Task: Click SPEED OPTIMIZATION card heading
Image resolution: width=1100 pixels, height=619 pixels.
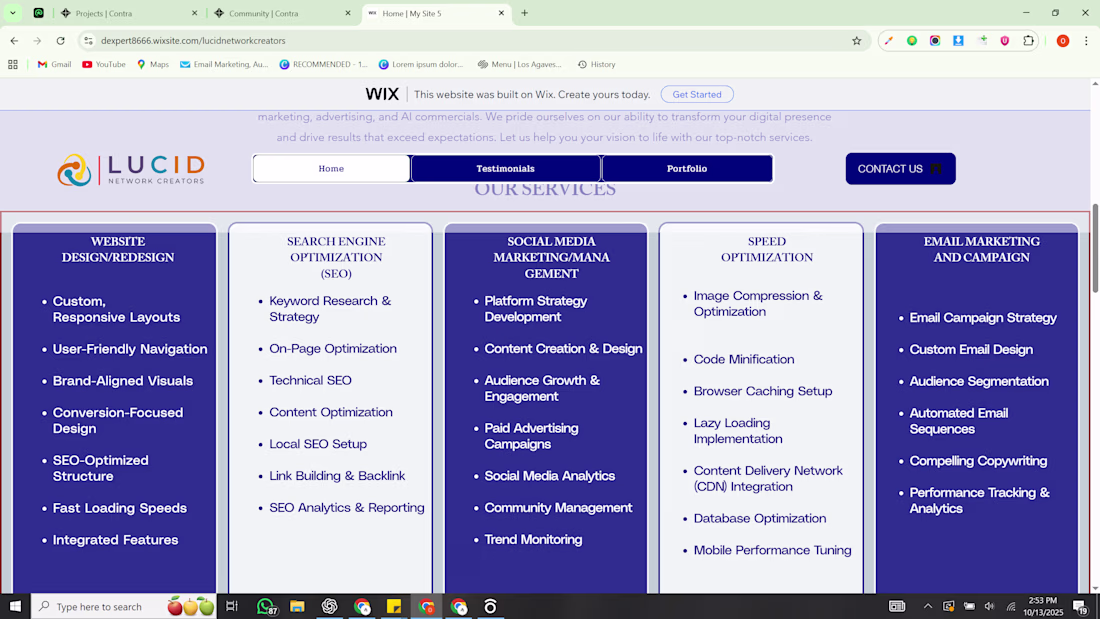Action: (767, 249)
